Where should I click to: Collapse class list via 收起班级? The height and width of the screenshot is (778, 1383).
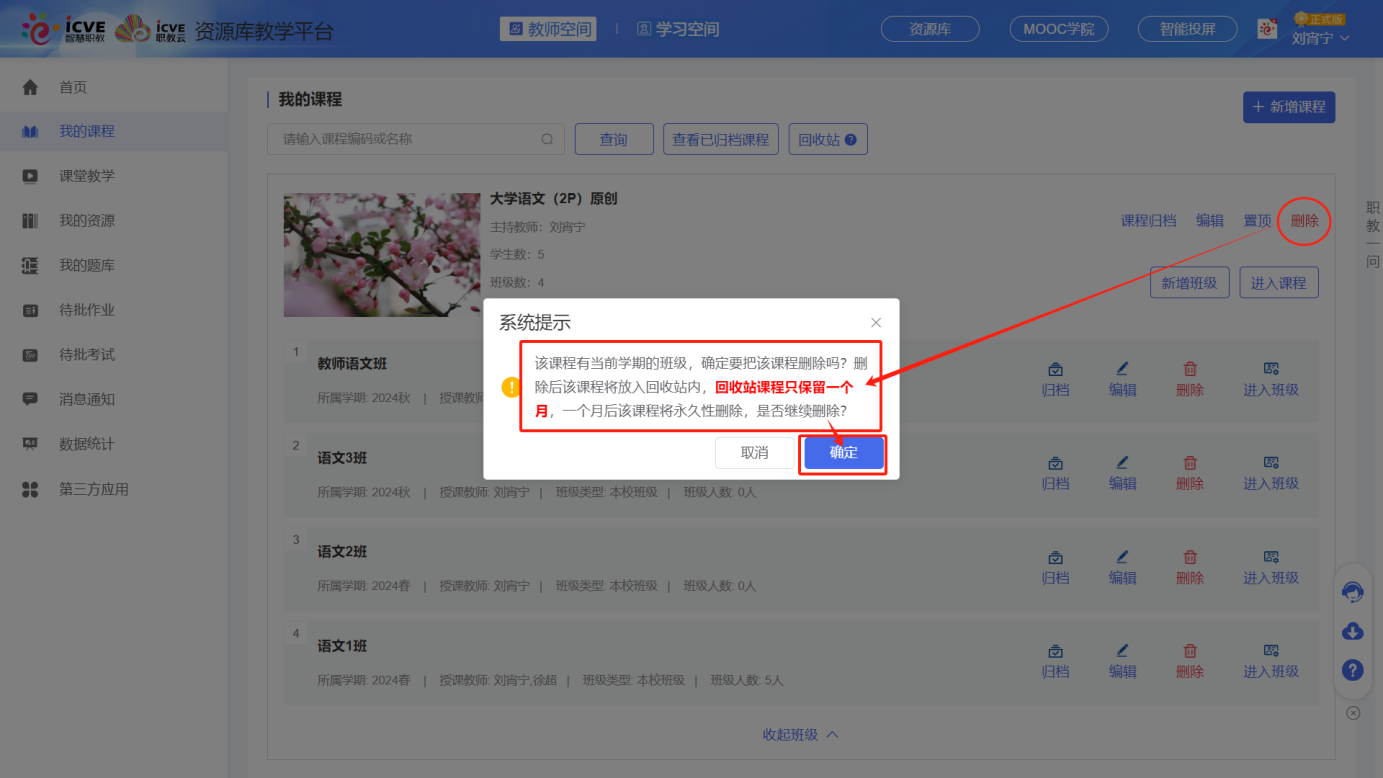tap(800, 735)
